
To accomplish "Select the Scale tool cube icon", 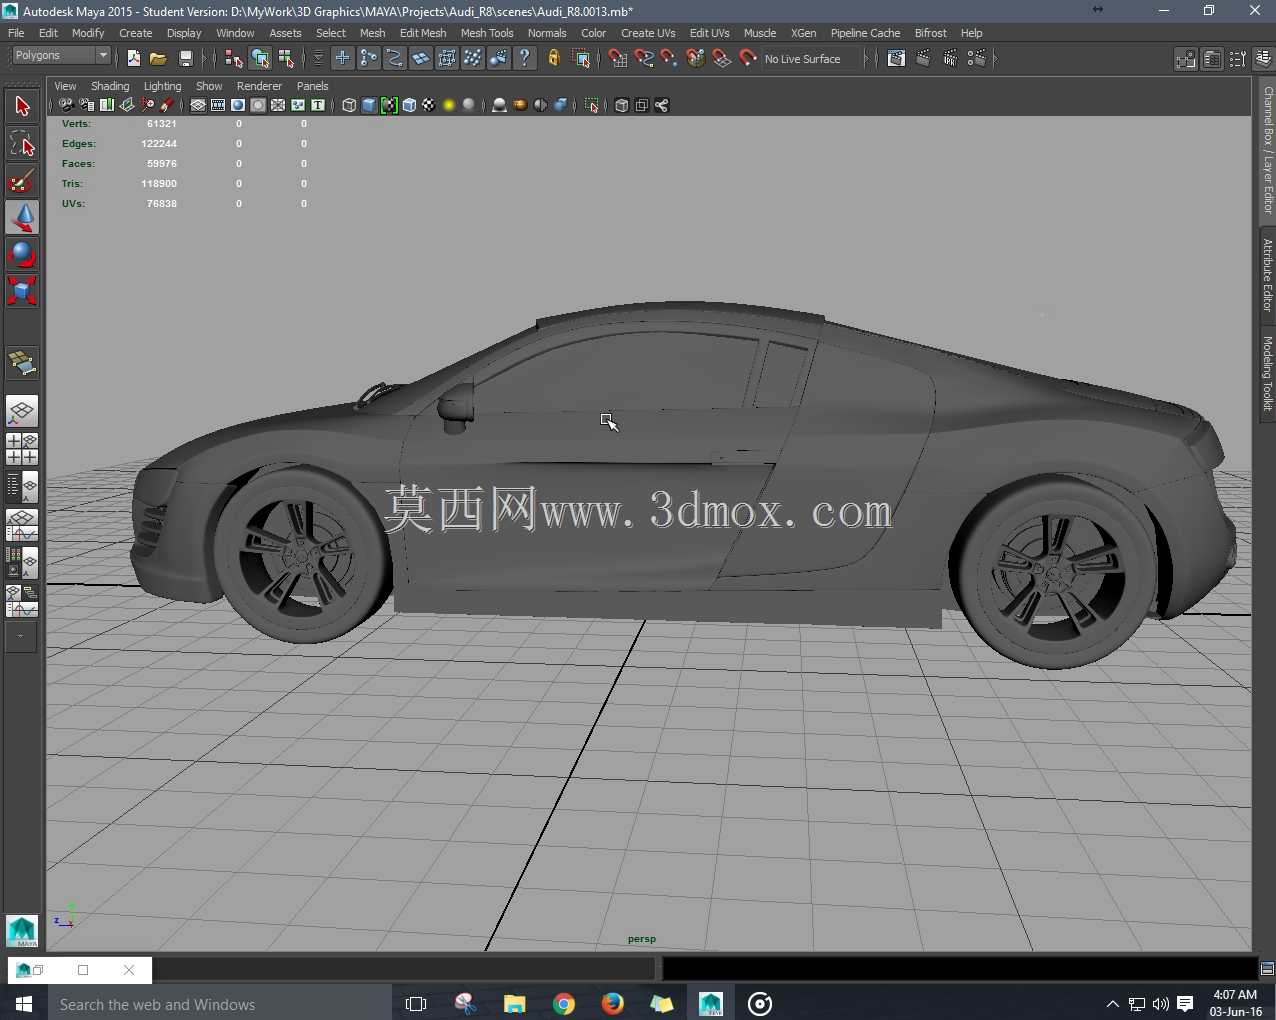I will coord(22,291).
